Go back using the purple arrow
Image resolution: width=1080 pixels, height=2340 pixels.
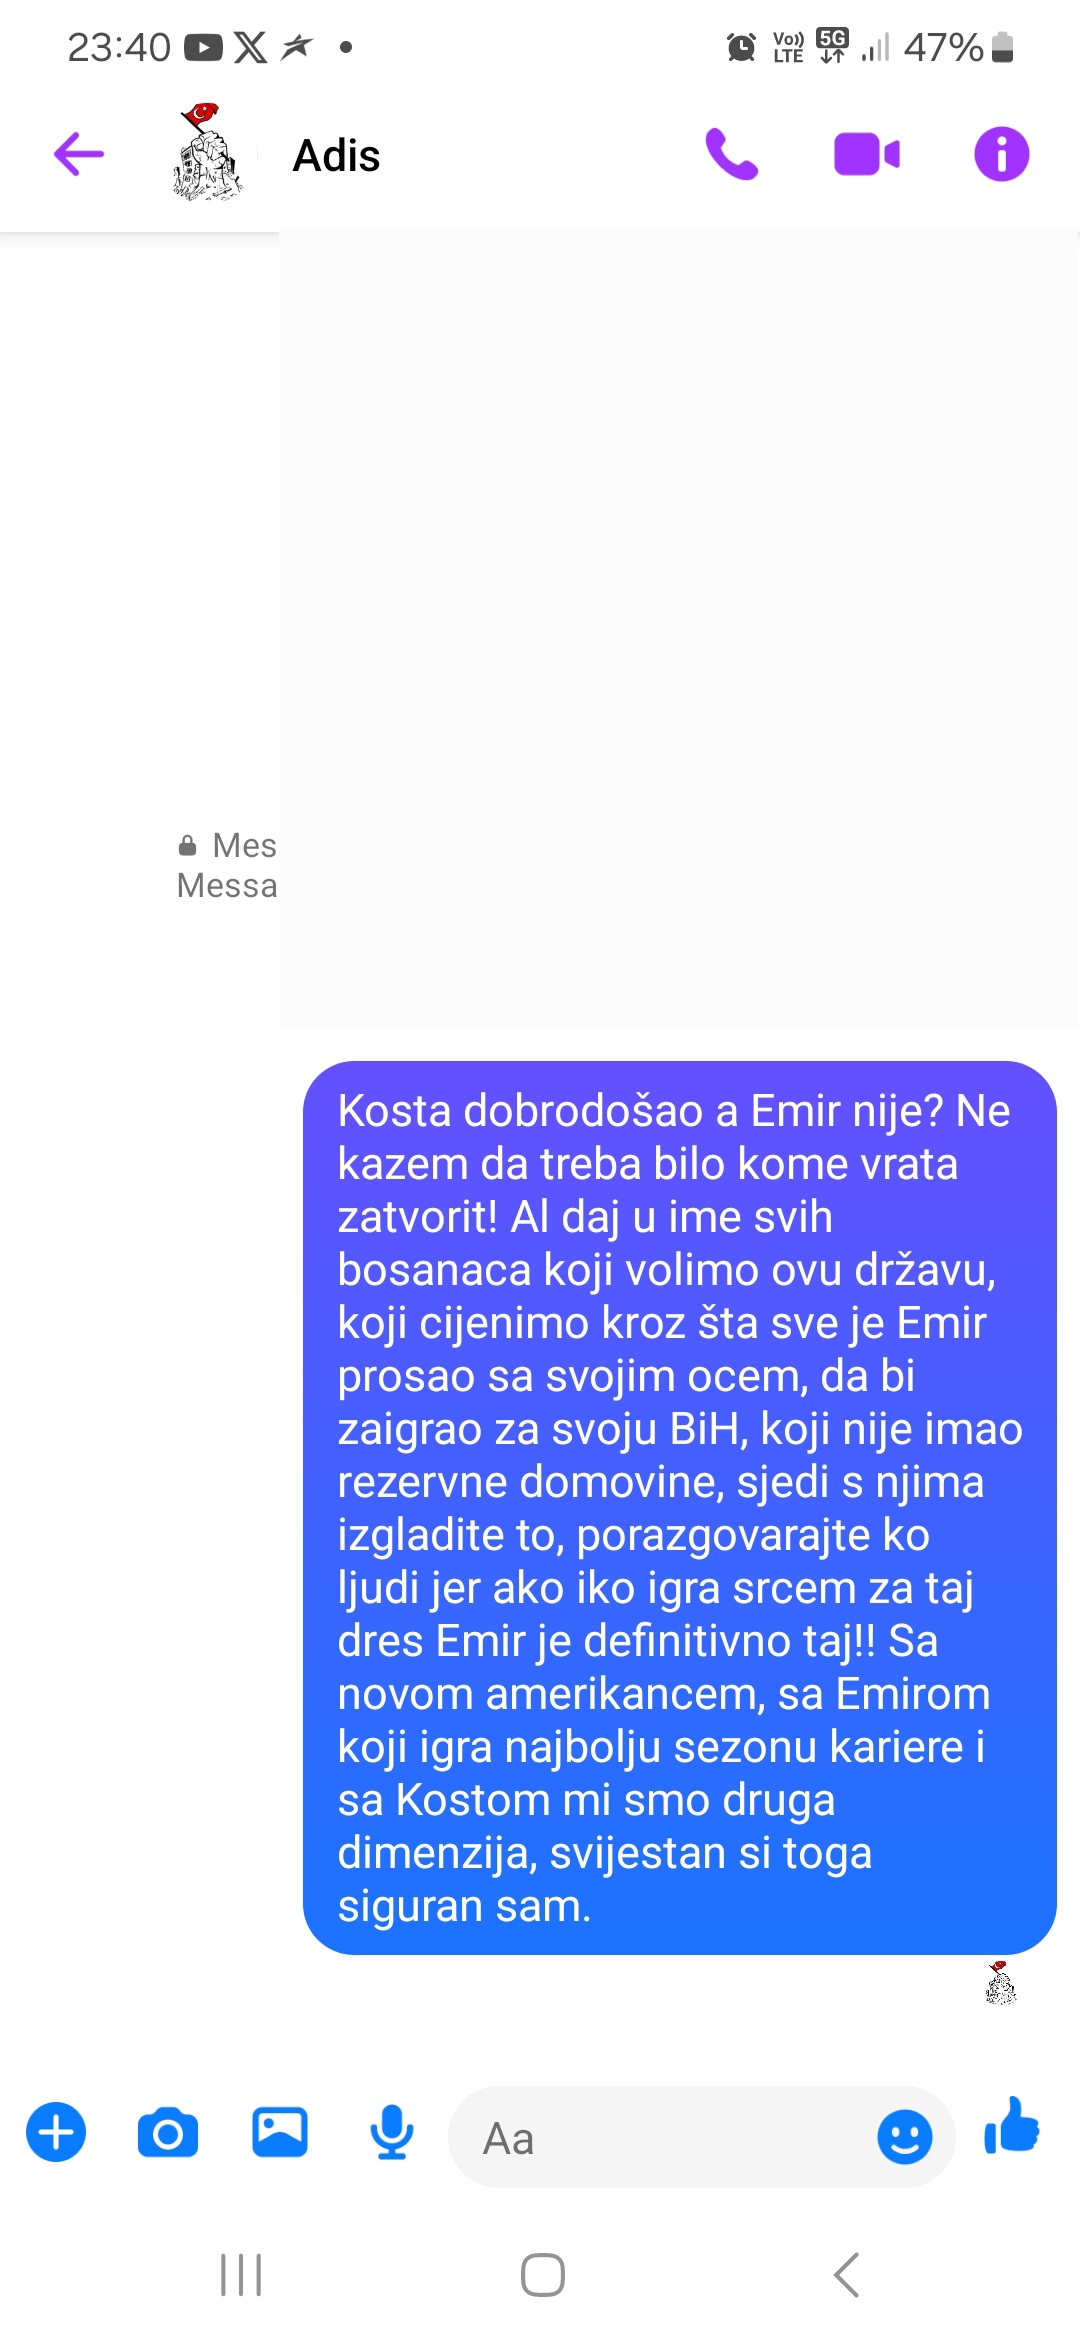pyautogui.click(x=79, y=154)
